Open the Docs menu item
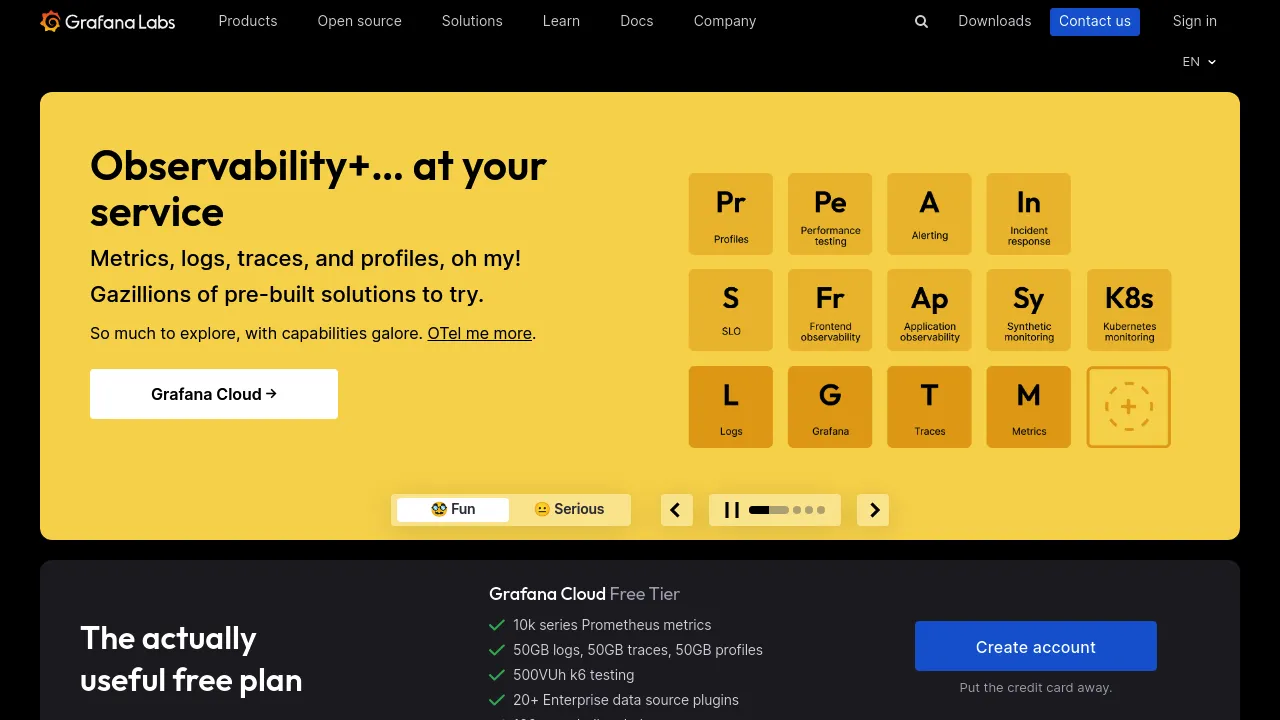Image resolution: width=1280 pixels, height=720 pixels. [x=637, y=21]
